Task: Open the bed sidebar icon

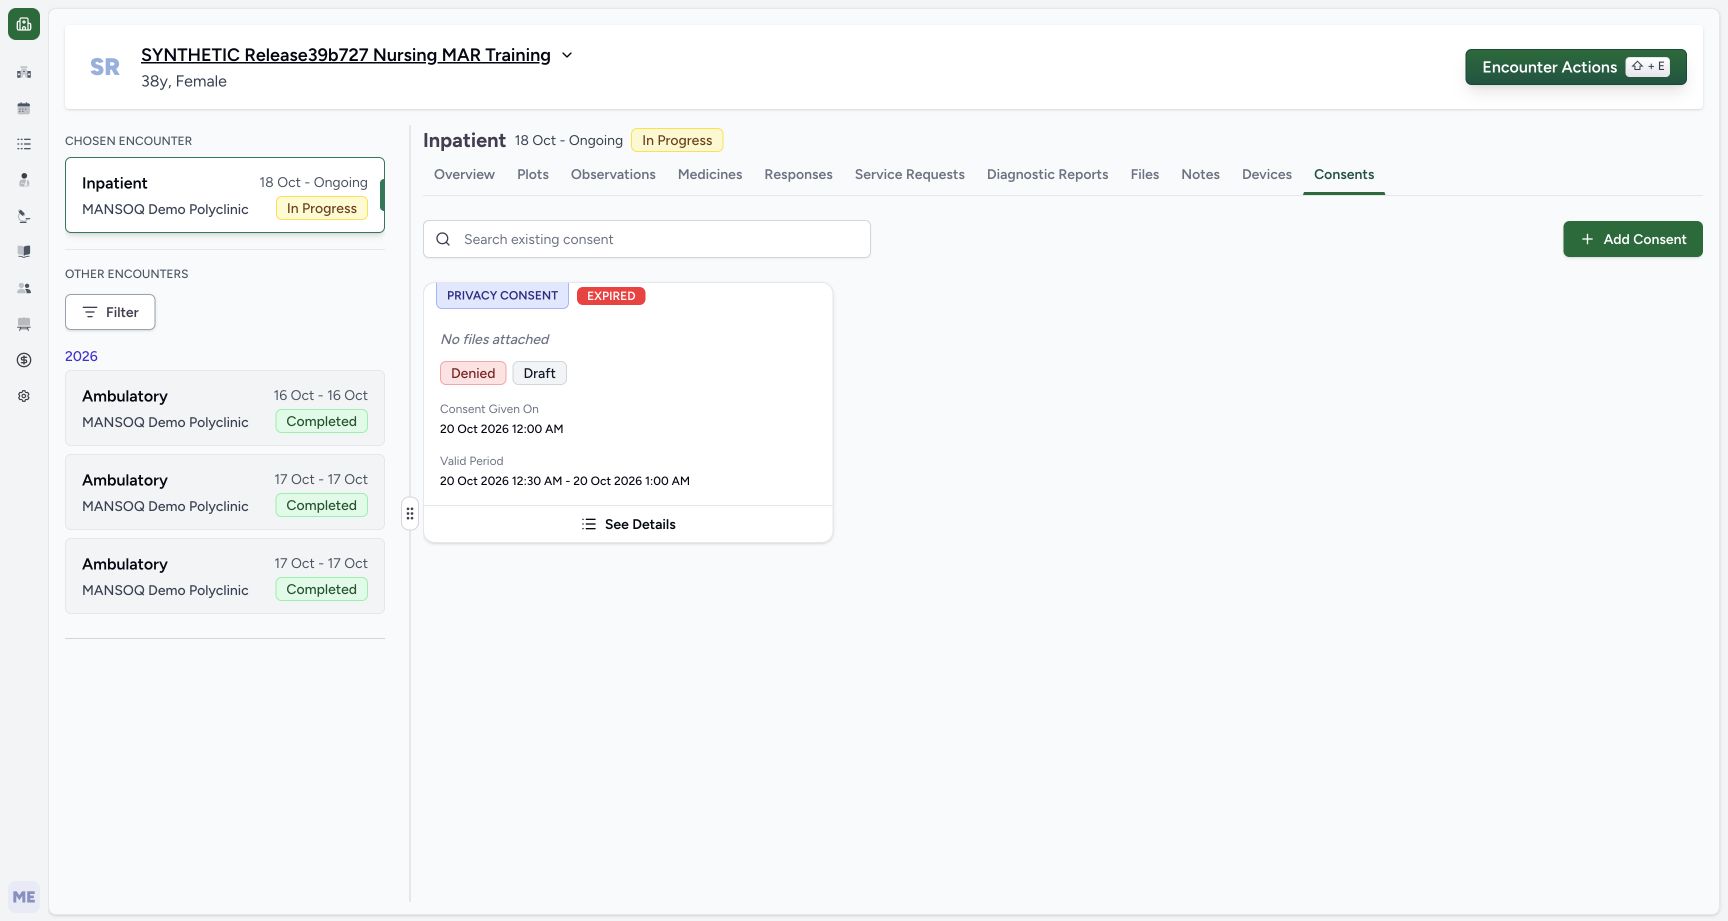Action: tap(24, 324)
